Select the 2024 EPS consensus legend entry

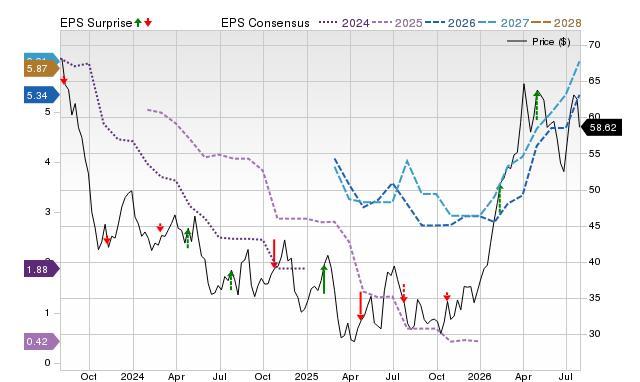pos(344,23)
